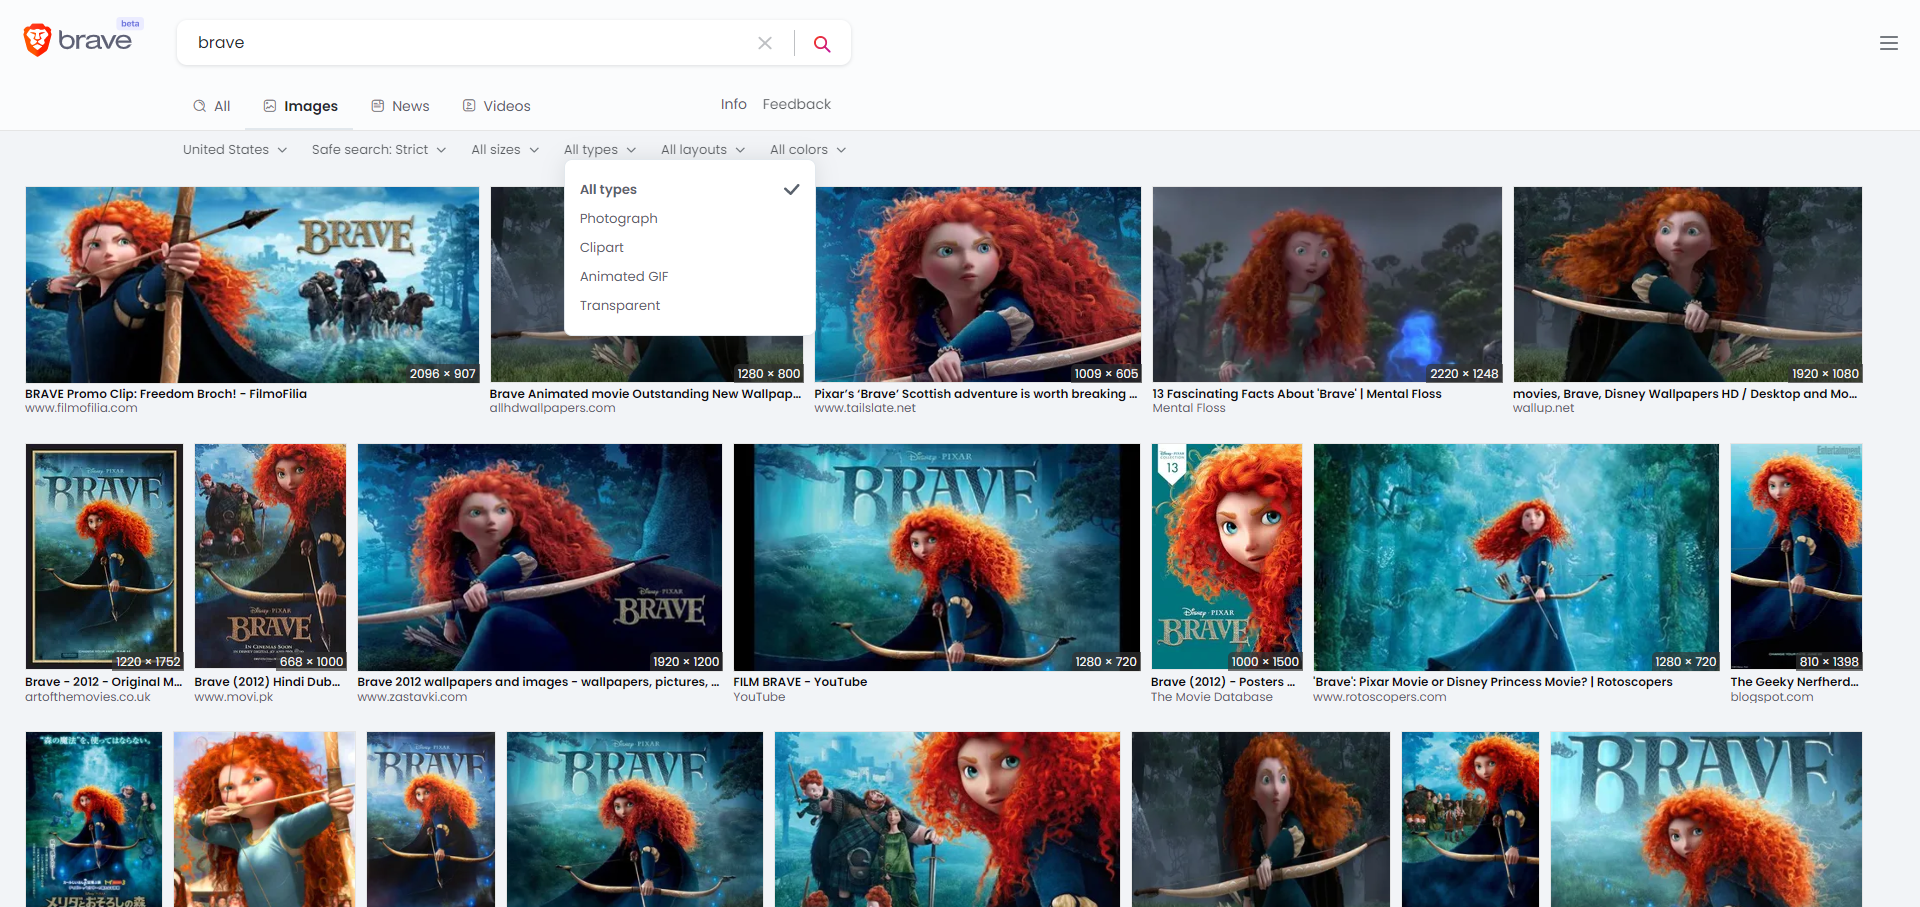The image size is (1920, 907).
Task: Open the Japanese Brave poster thumbnail
Action: pos(94,820)
